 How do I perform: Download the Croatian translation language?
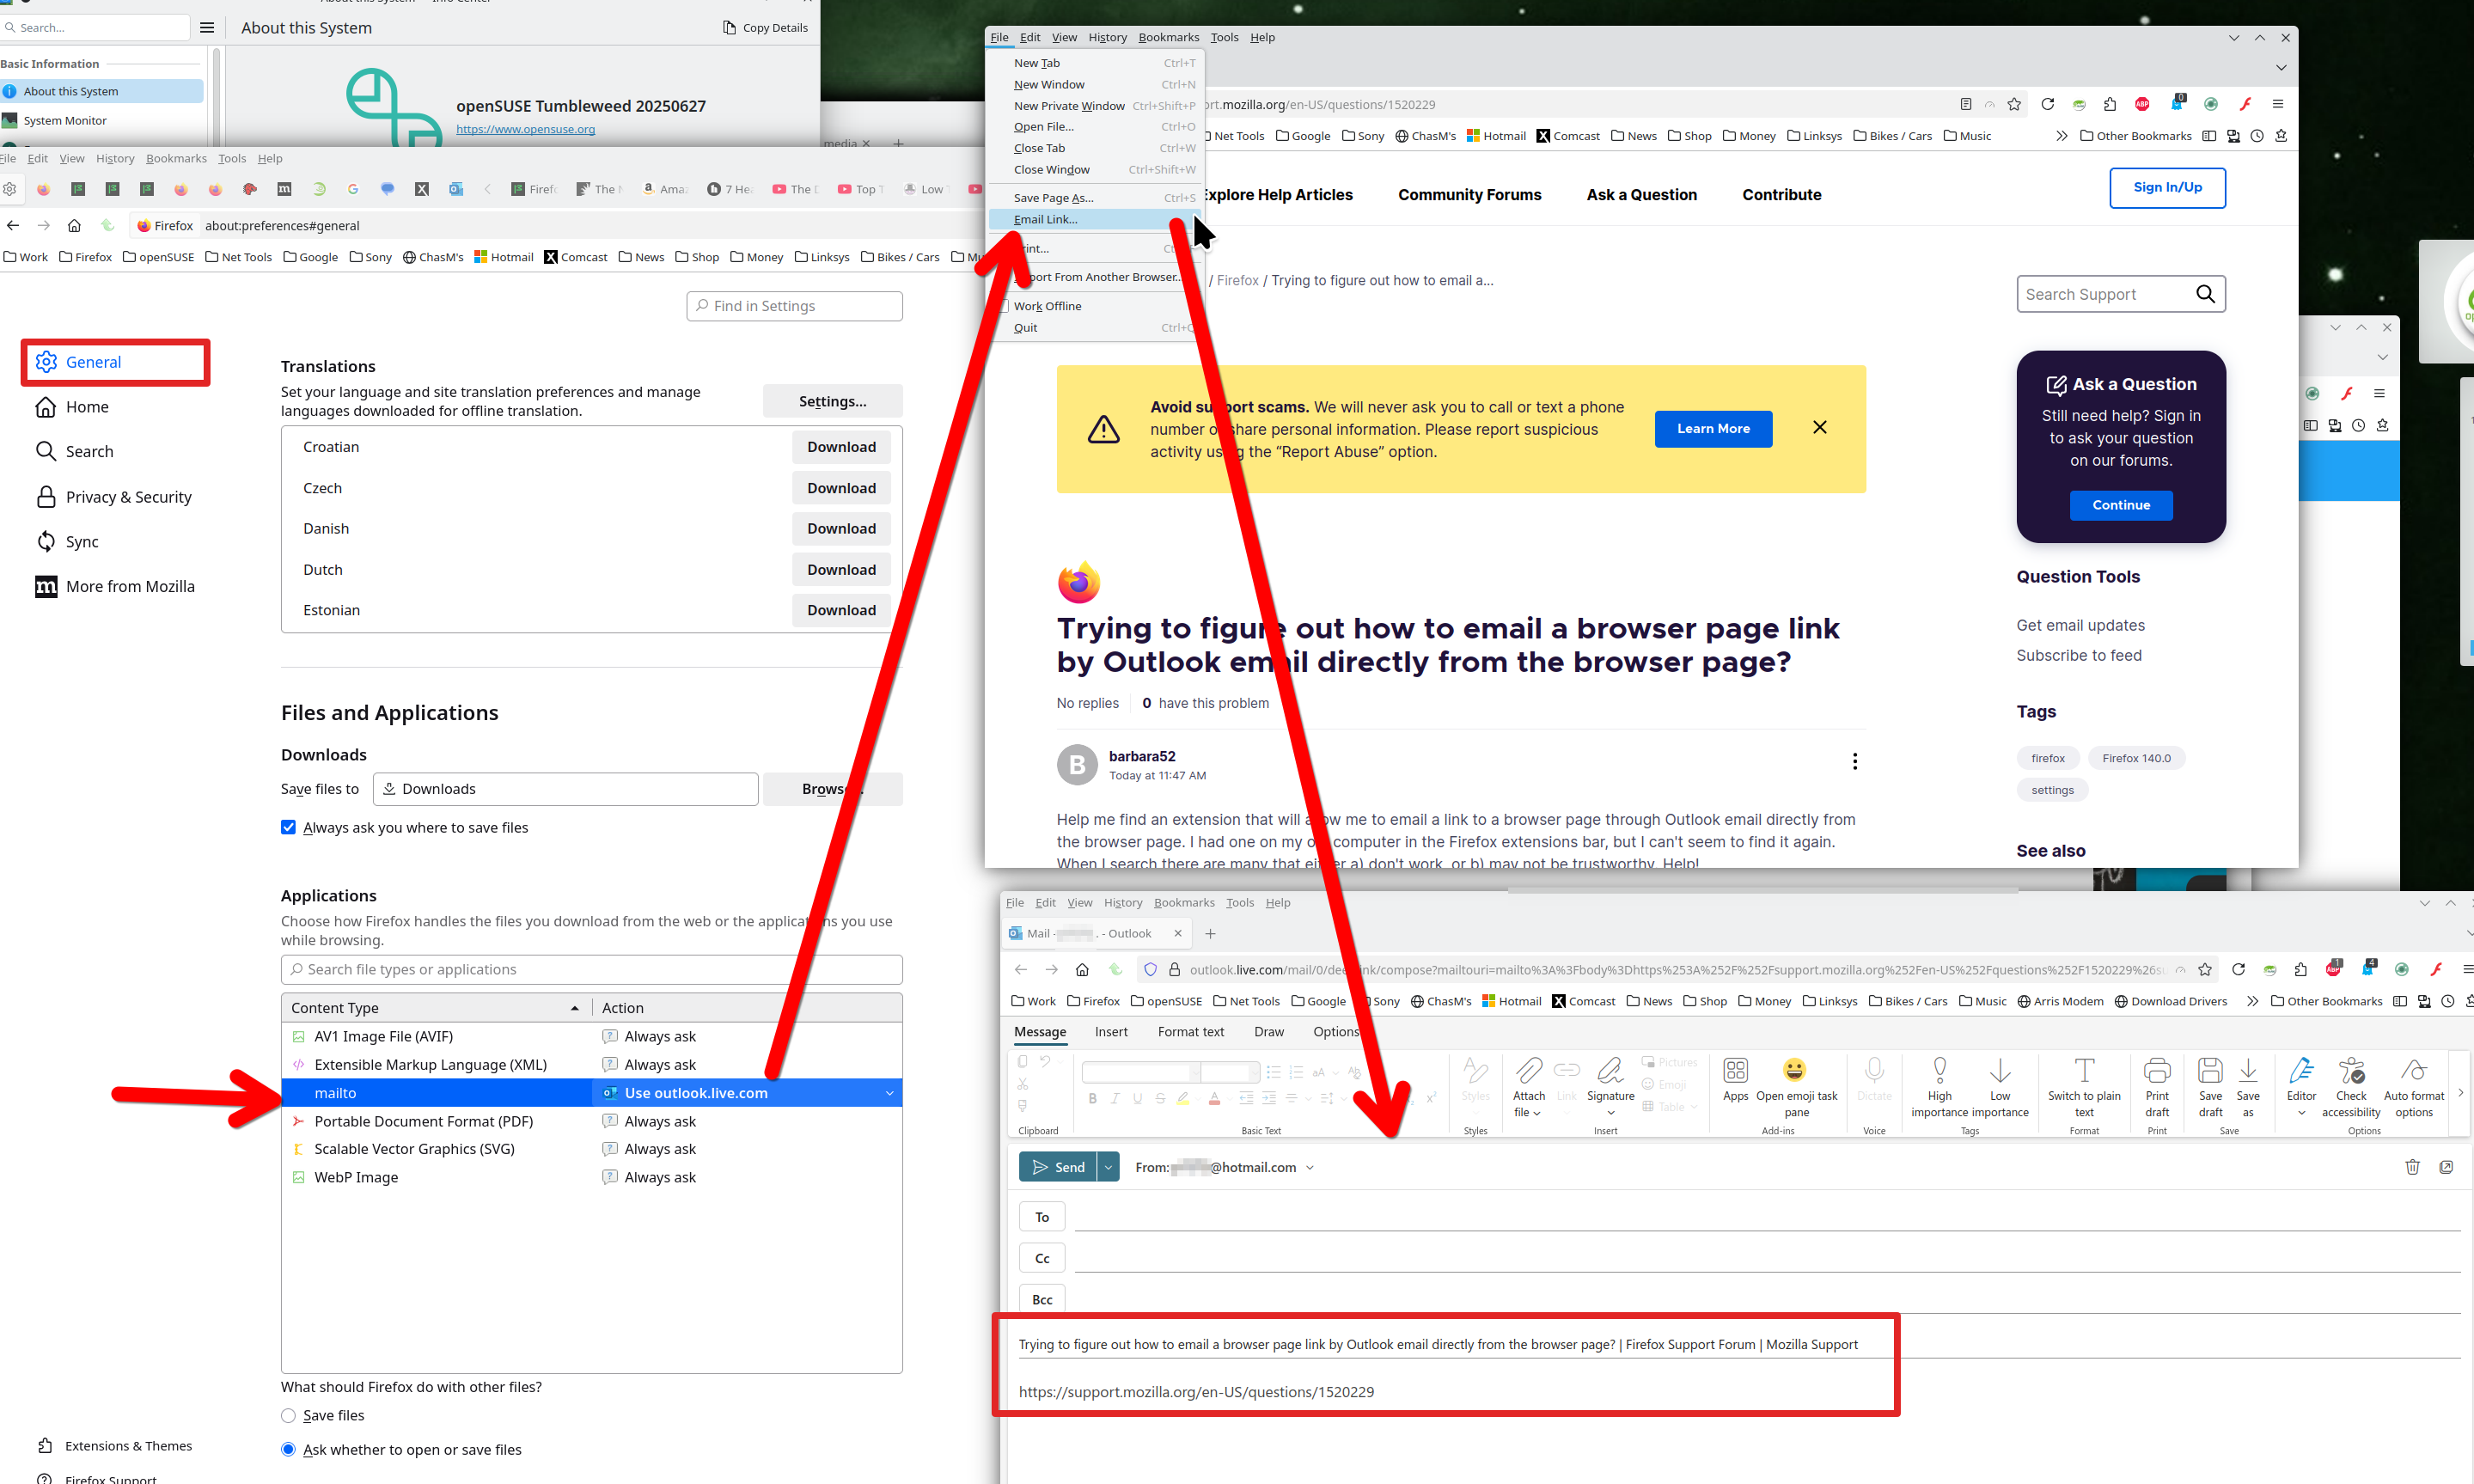(841, 447)
